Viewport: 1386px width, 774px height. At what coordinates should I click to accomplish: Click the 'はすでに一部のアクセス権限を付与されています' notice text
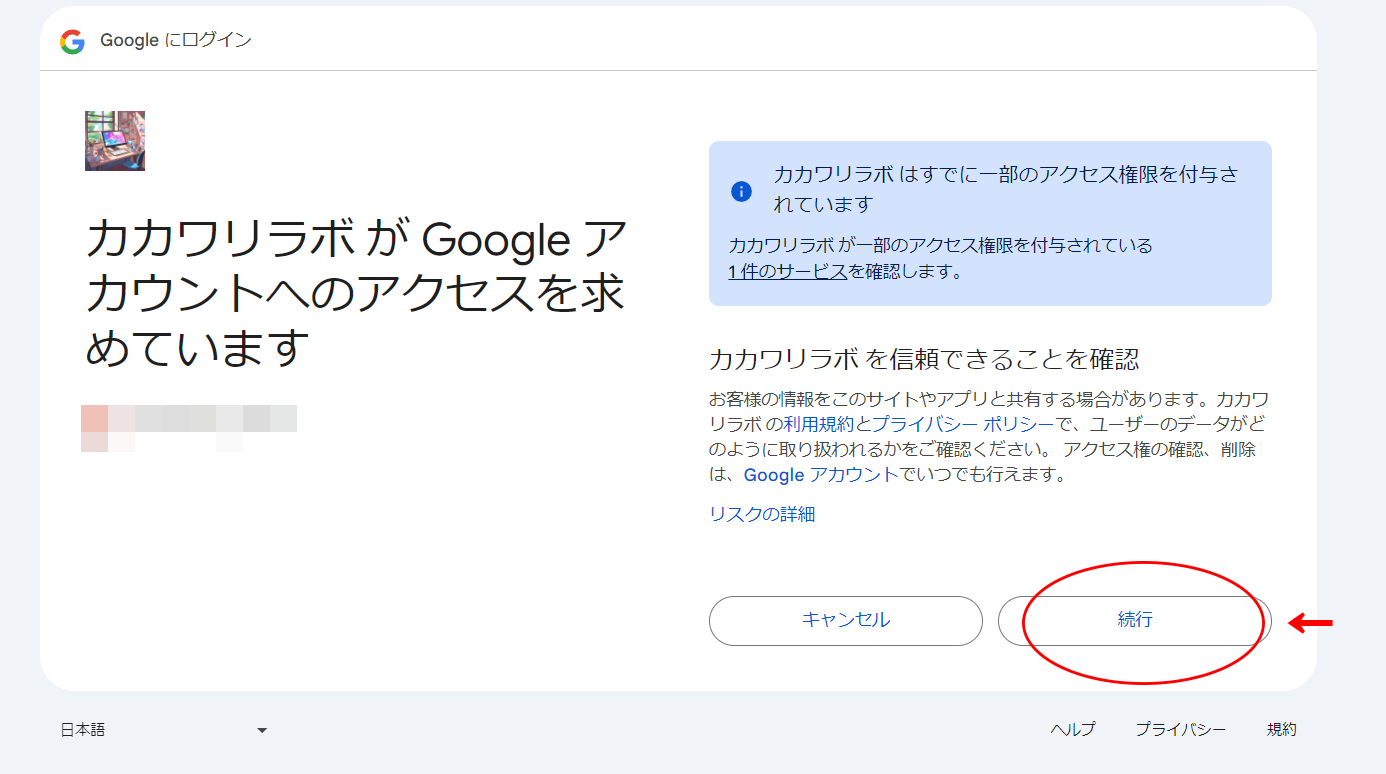click(x=1006, y=189)
